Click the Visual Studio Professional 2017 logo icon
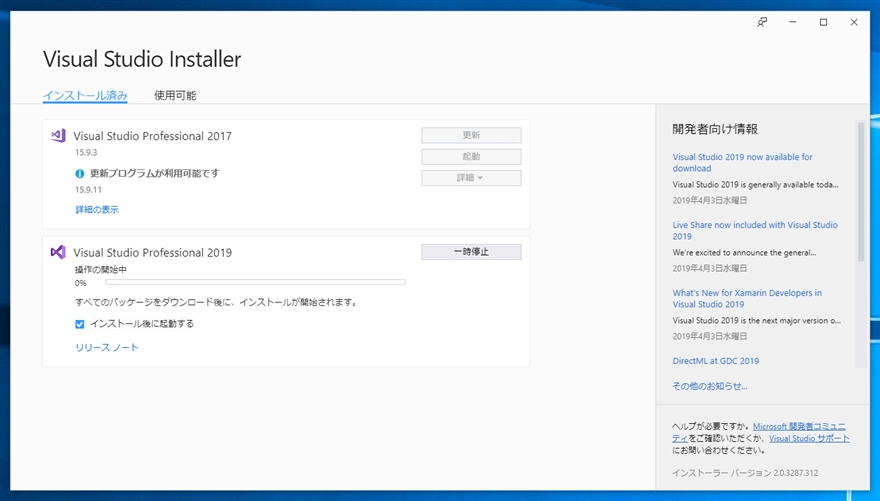Screen dimensions: 880x501 (x=58, y=136)
